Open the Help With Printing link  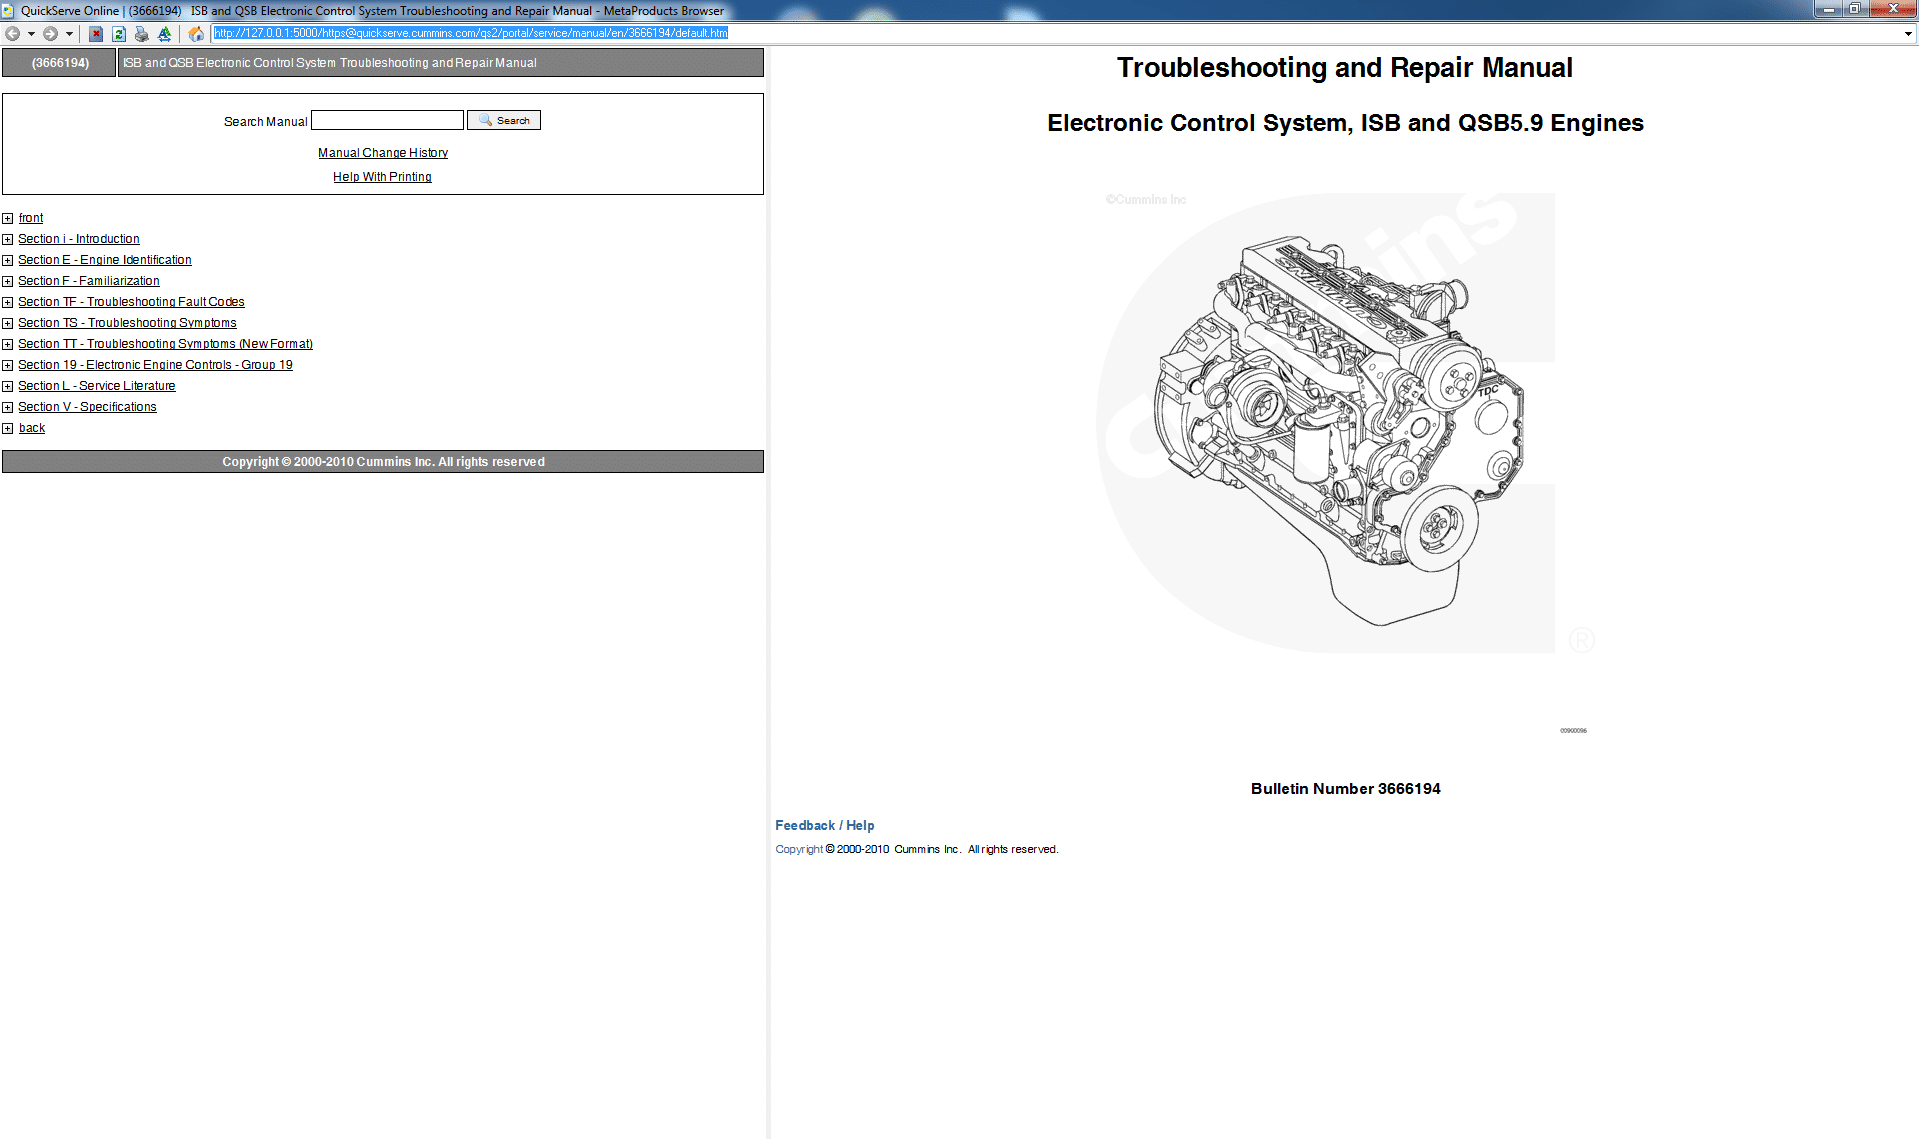pyautogui.click(x=382, y=177)
